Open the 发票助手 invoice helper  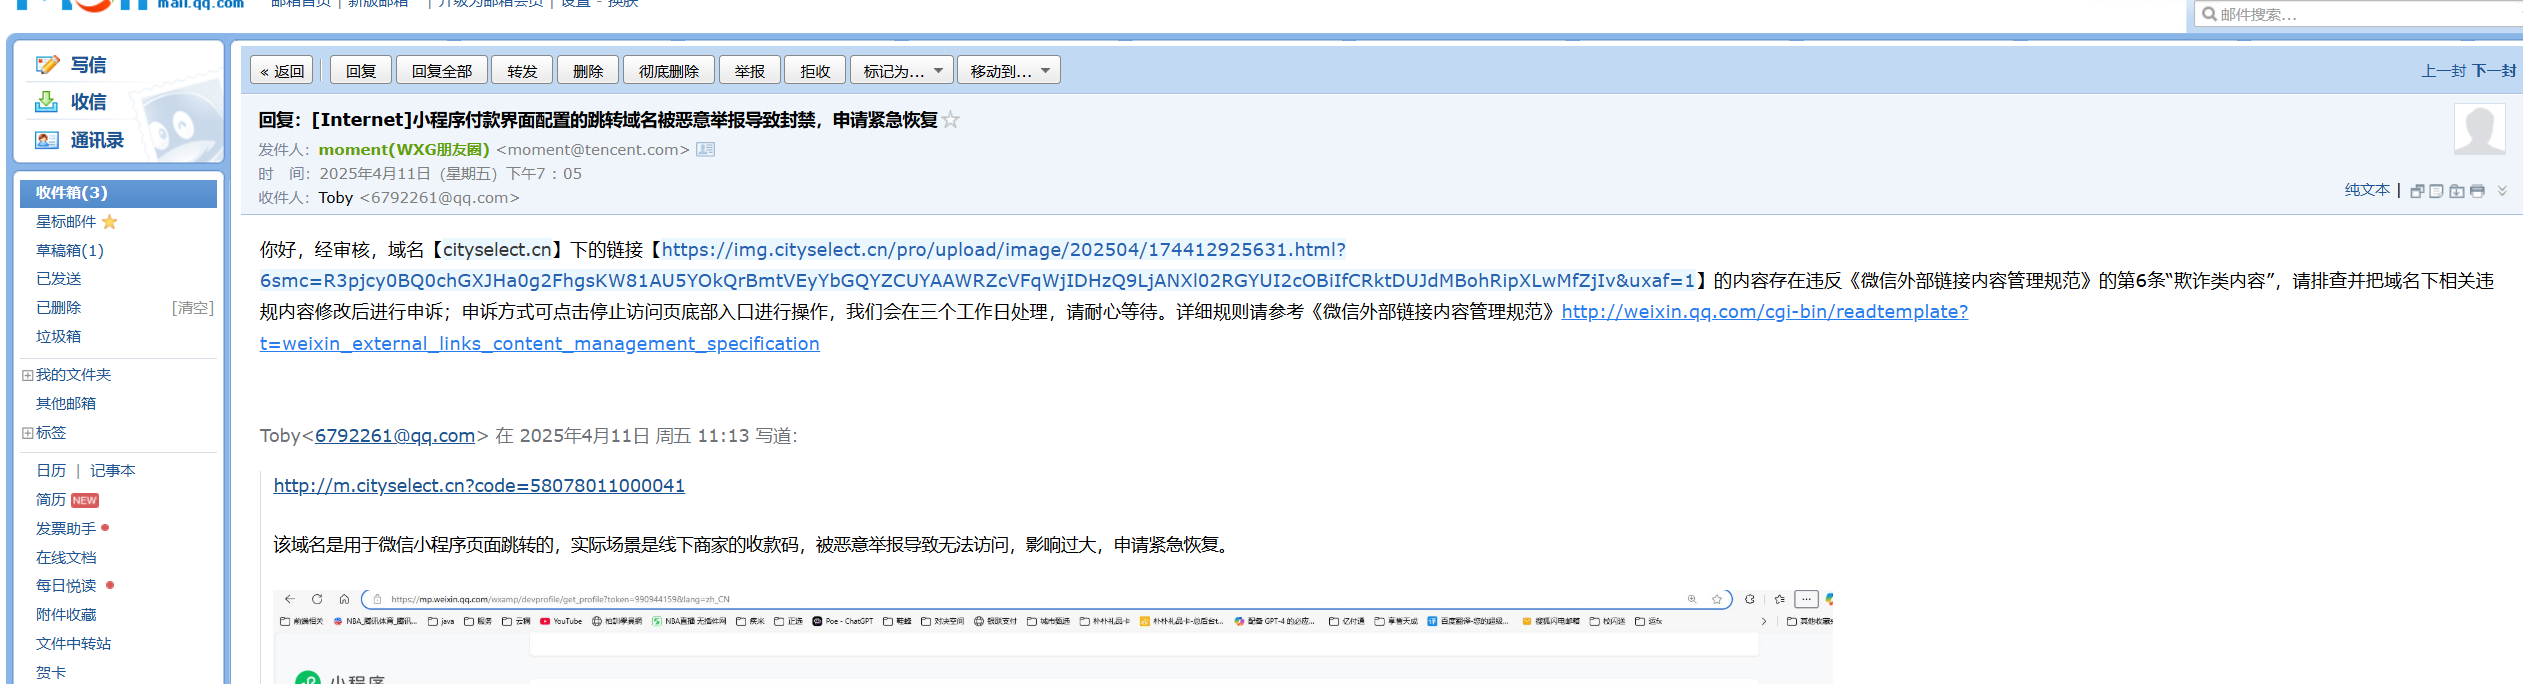click(66, 529)
